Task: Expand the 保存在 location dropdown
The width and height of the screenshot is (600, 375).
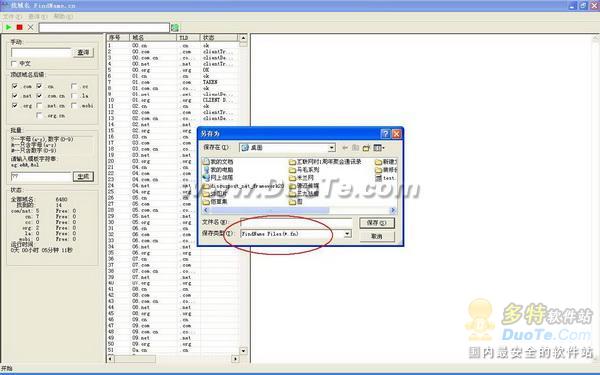Action: [x=332, y=148]
